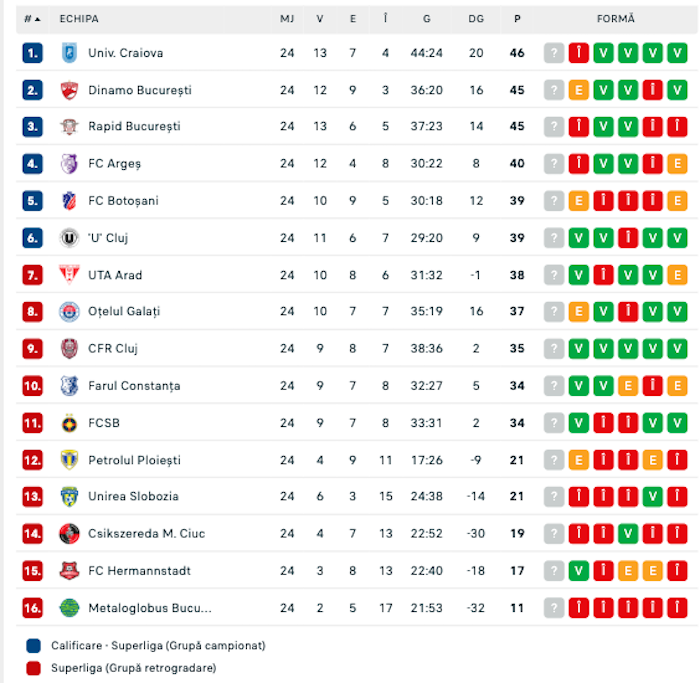This screenshot has width=700, height=683.
Task: Open the Oțelul Galați club crest
Action: pos(69,311)
